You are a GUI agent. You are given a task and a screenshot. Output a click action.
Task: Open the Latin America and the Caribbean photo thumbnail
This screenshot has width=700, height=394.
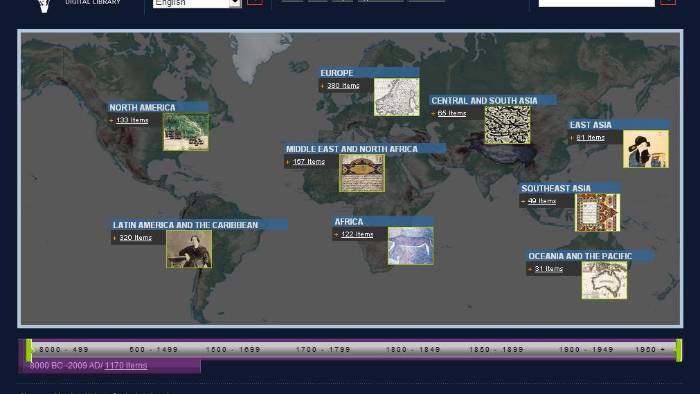click(x=189, y=249)
